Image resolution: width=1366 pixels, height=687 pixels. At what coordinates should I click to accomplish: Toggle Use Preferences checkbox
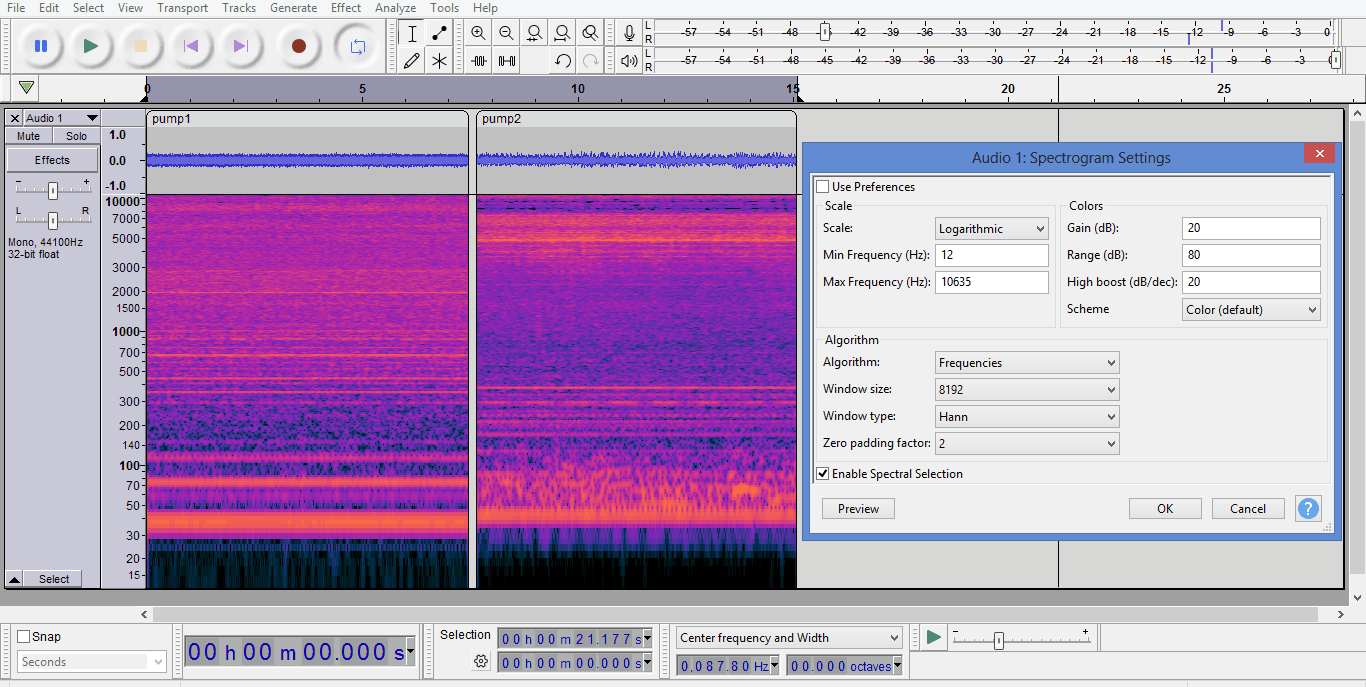point(823,187)
